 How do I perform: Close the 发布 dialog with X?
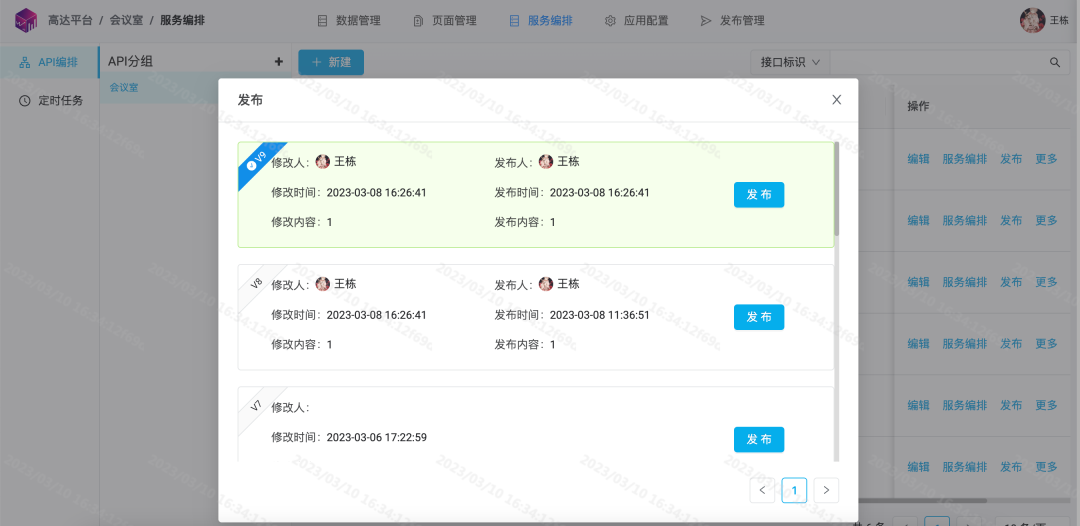click(837, 100)
